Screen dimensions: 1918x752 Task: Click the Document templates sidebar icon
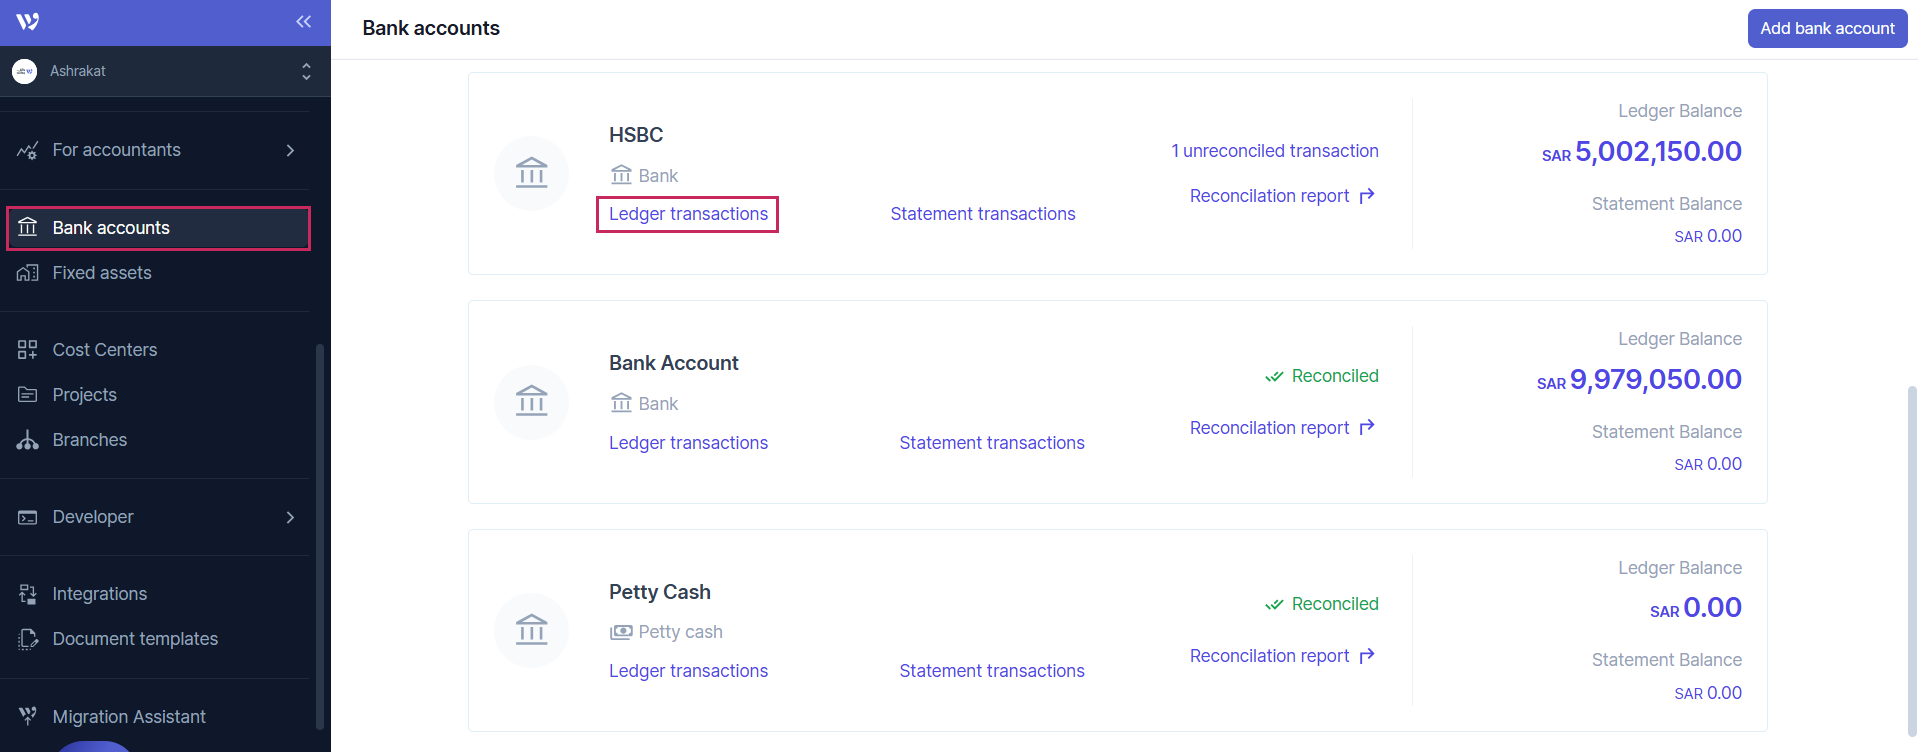[x=28, y=639]
